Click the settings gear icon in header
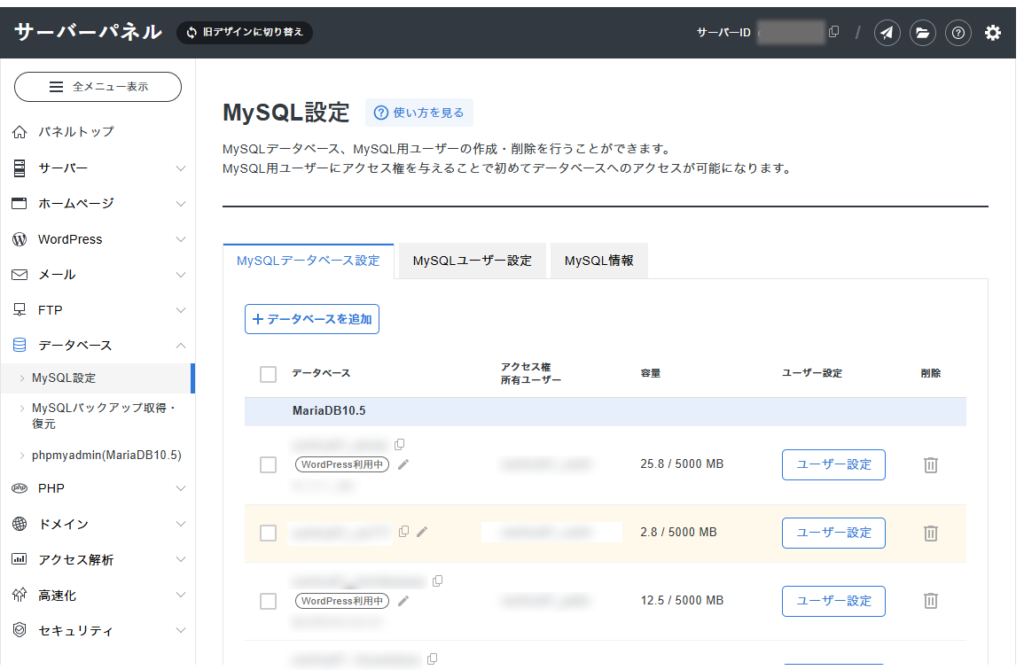Screen dimensions: 1024x670 tap(992, 33)
